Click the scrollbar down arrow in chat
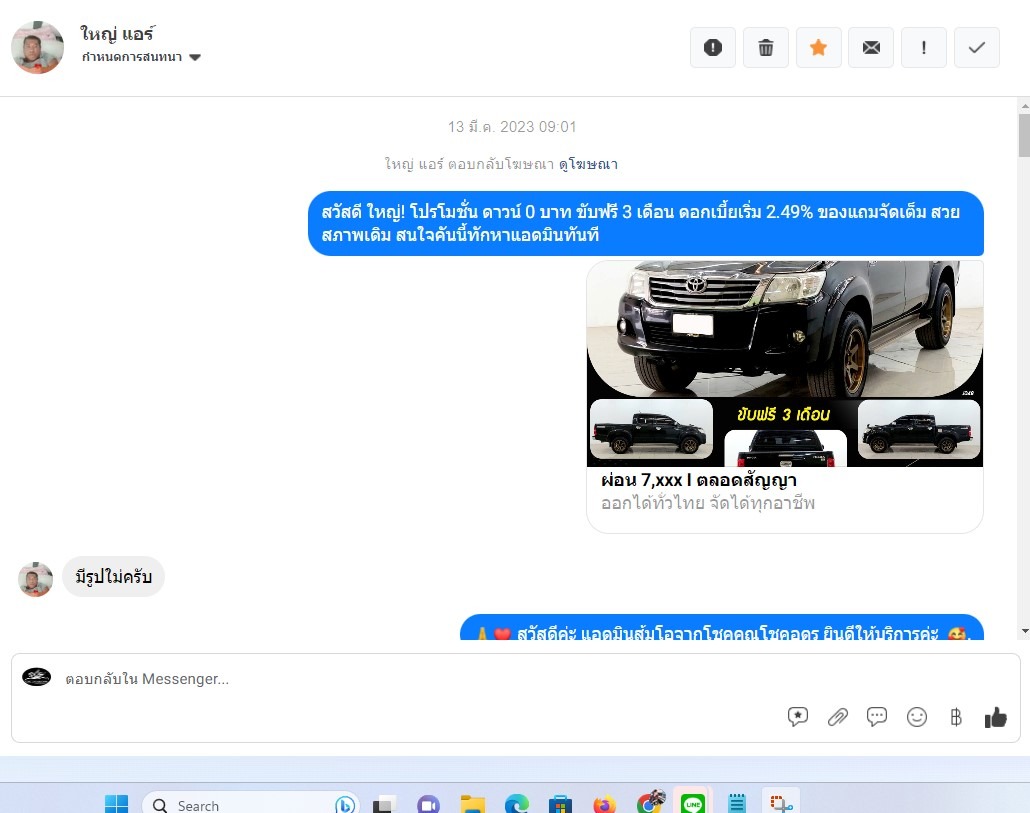Viewport: 1030px width, 813px height. pyautogui.click(x=1023, y=631)
